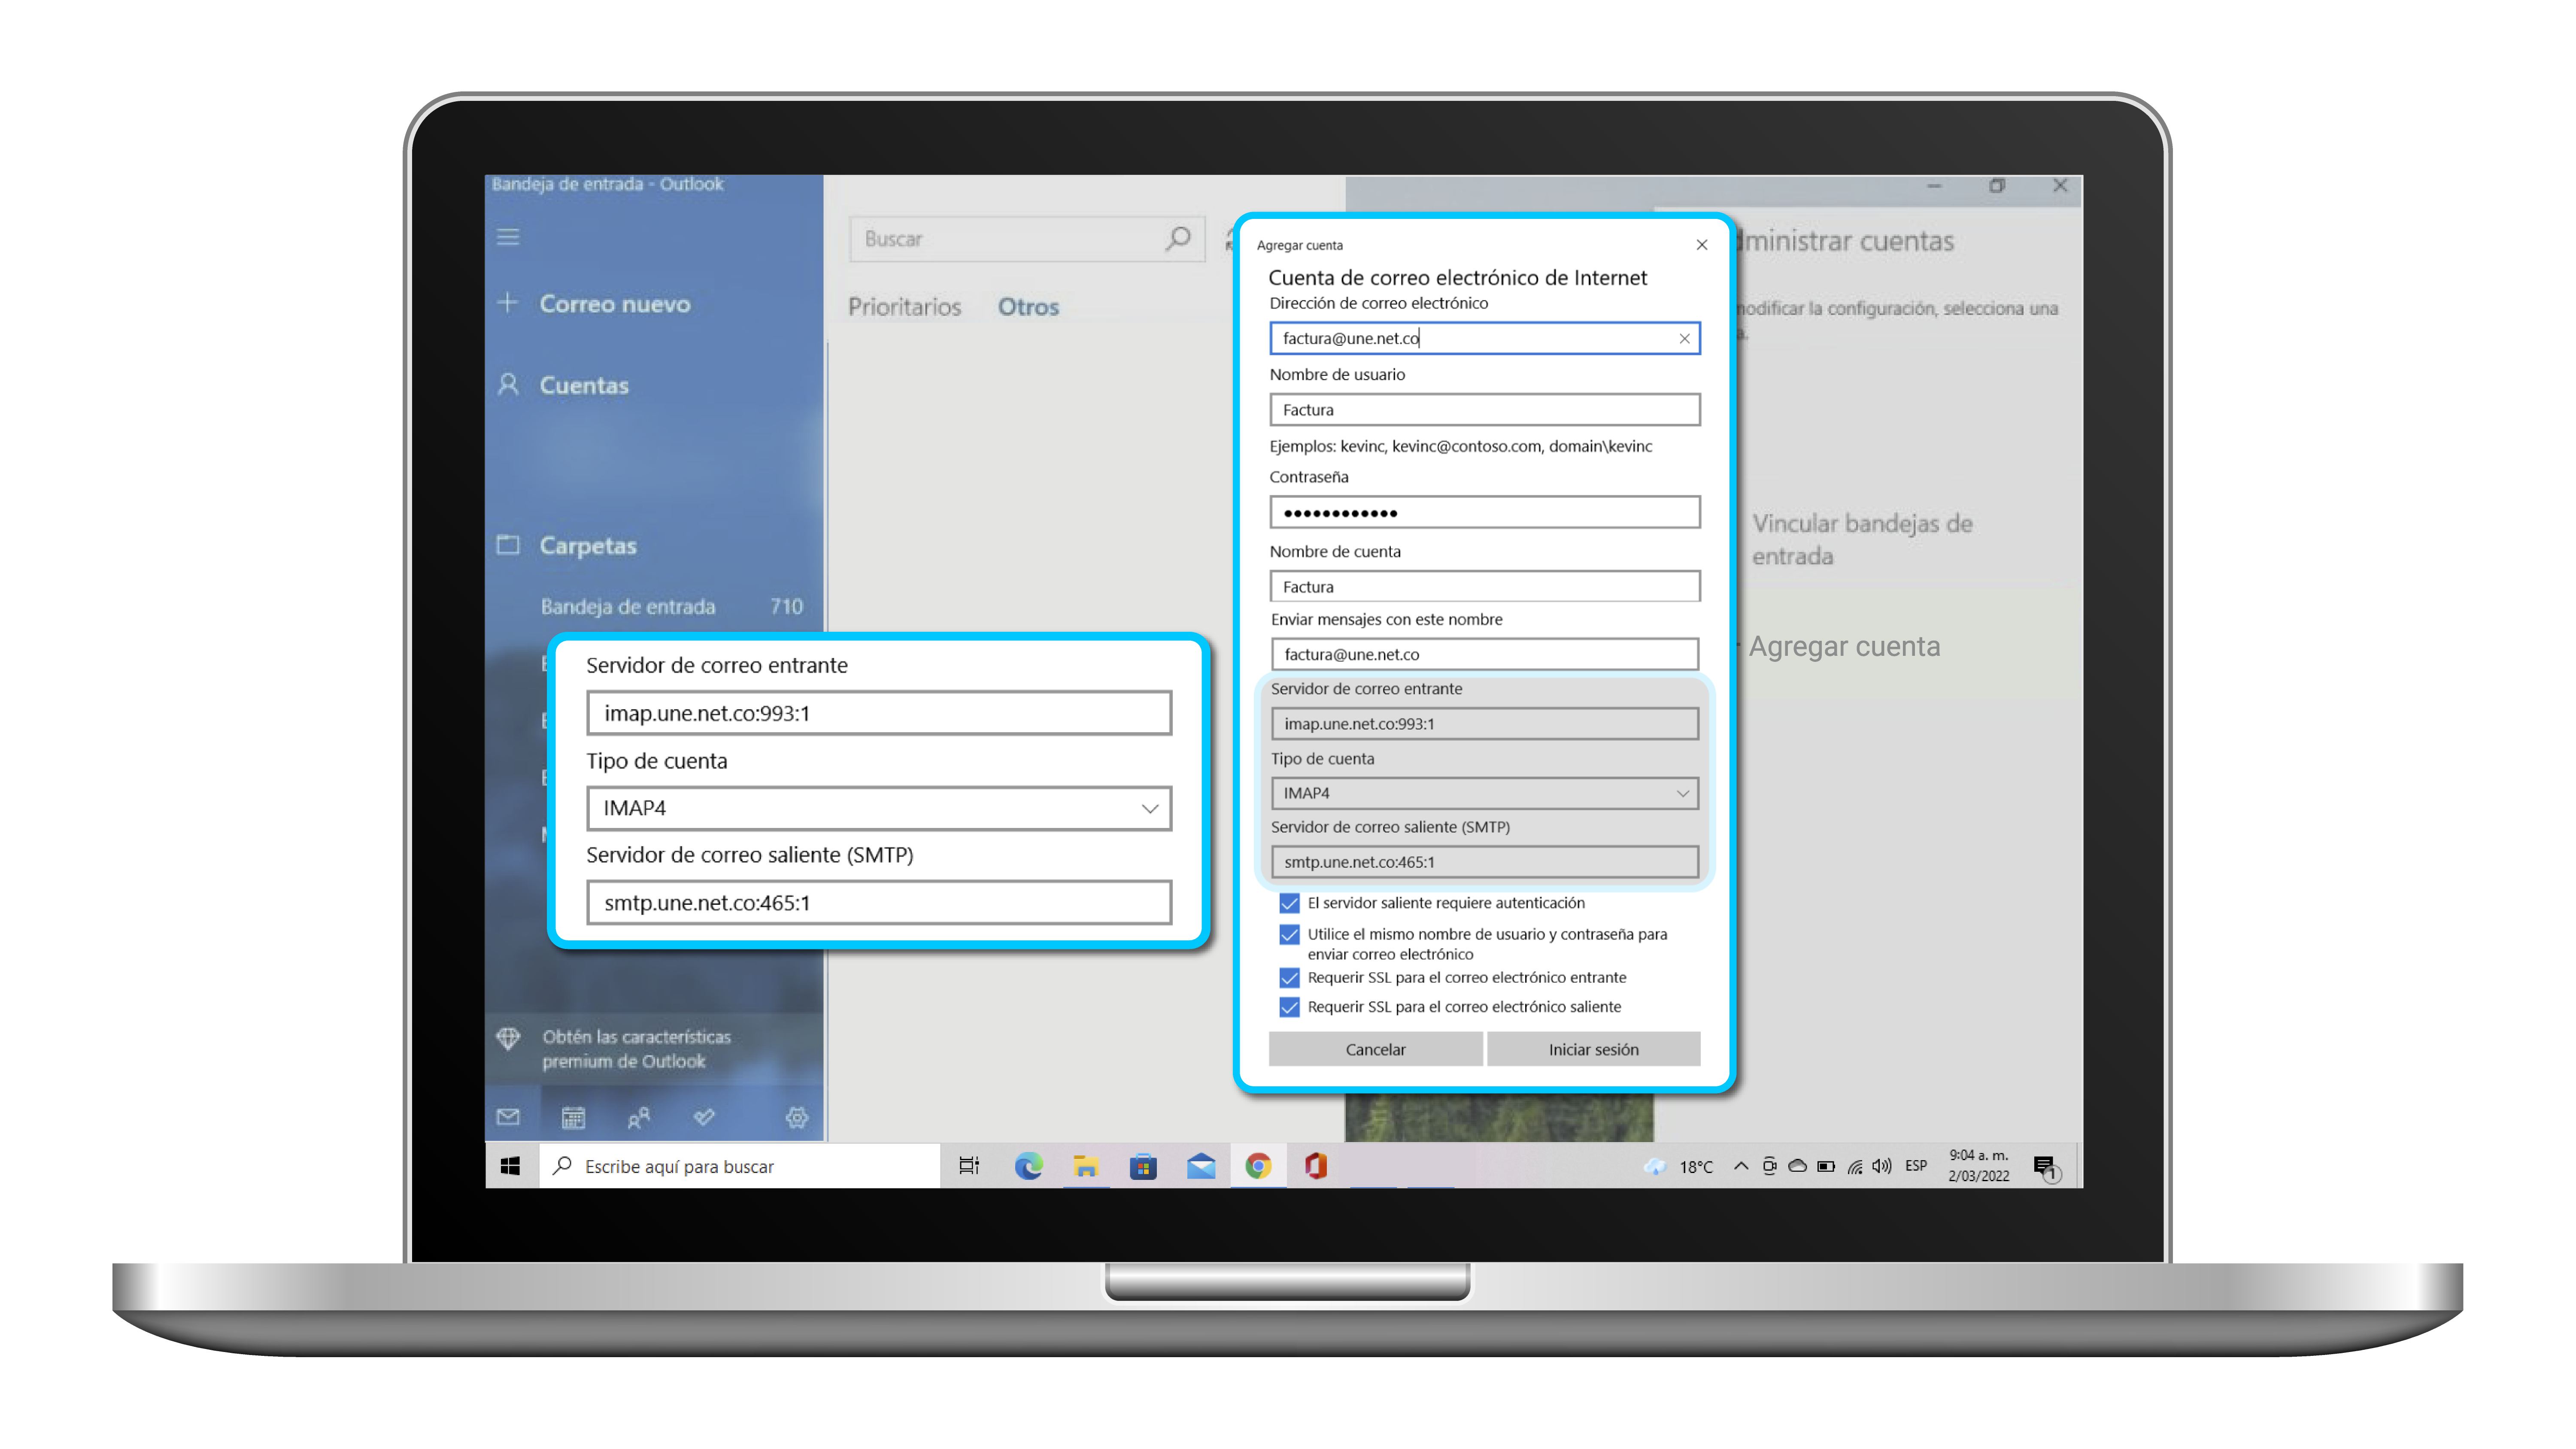
Task: Switch to the Otros tab
Action: coord(1028,306)
